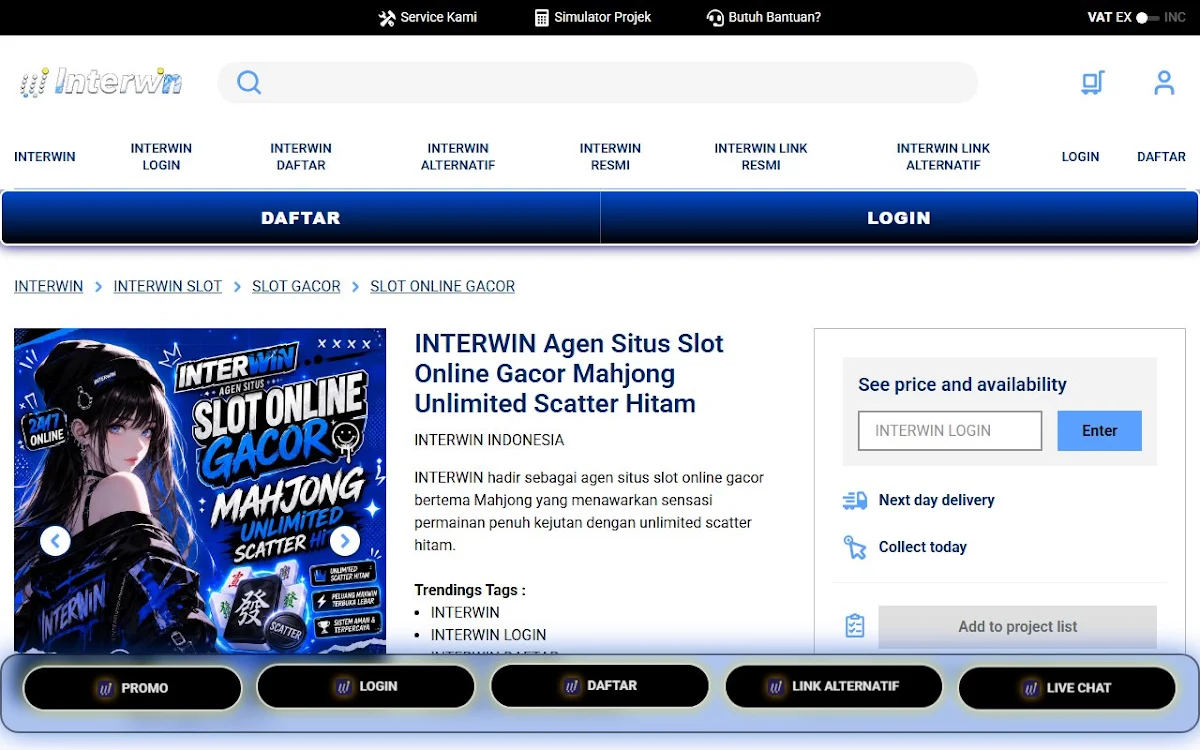The image size is (1200, 750).
Task: Open the INTERWIN LINK RESMI menu item
Action: click(x=761, y=157)
